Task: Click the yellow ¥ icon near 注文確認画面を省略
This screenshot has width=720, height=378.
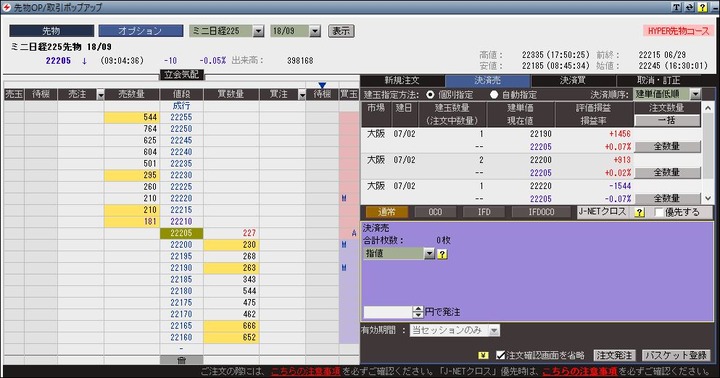Action: (x=483, y=355)
